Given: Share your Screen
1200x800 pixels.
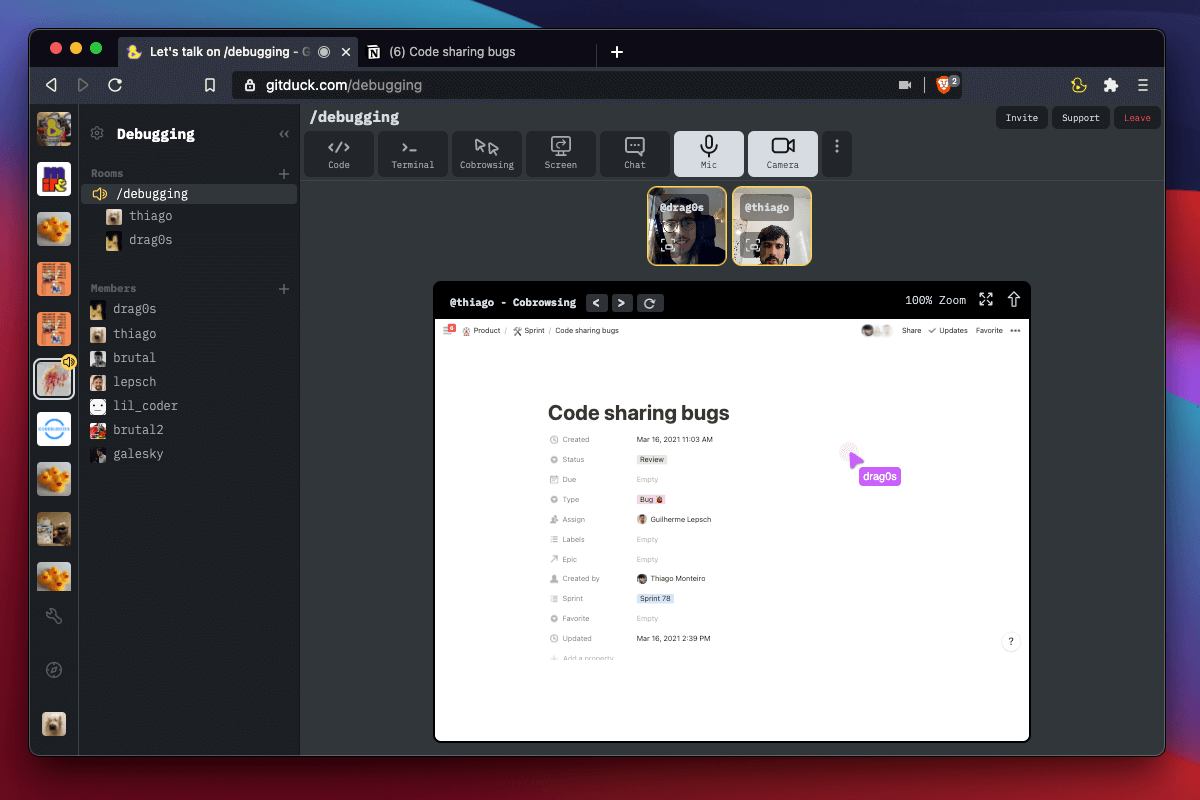Looking at the screenshot, I should coord(561,154).
